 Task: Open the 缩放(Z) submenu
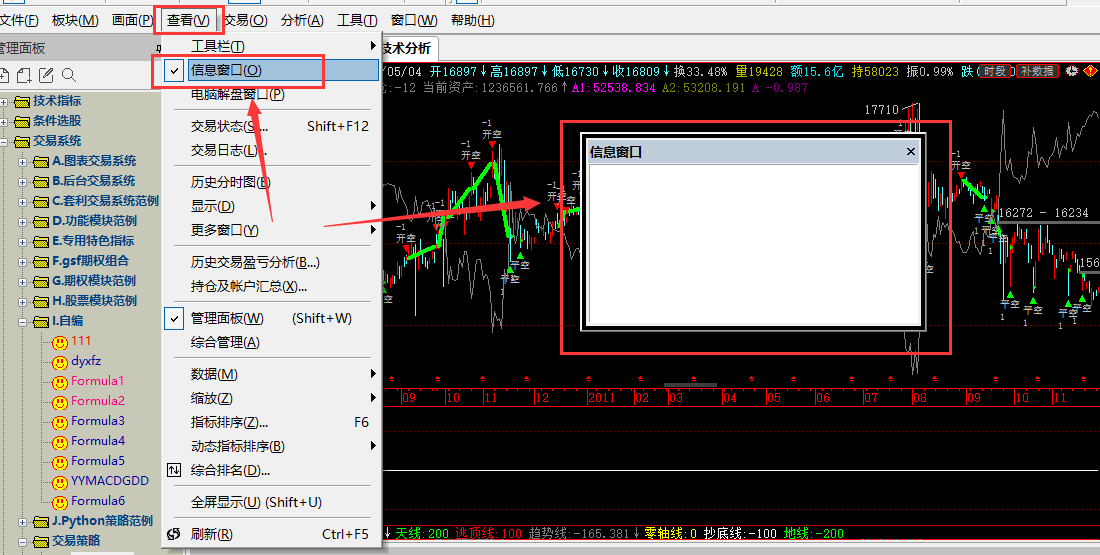coord(273,398)
